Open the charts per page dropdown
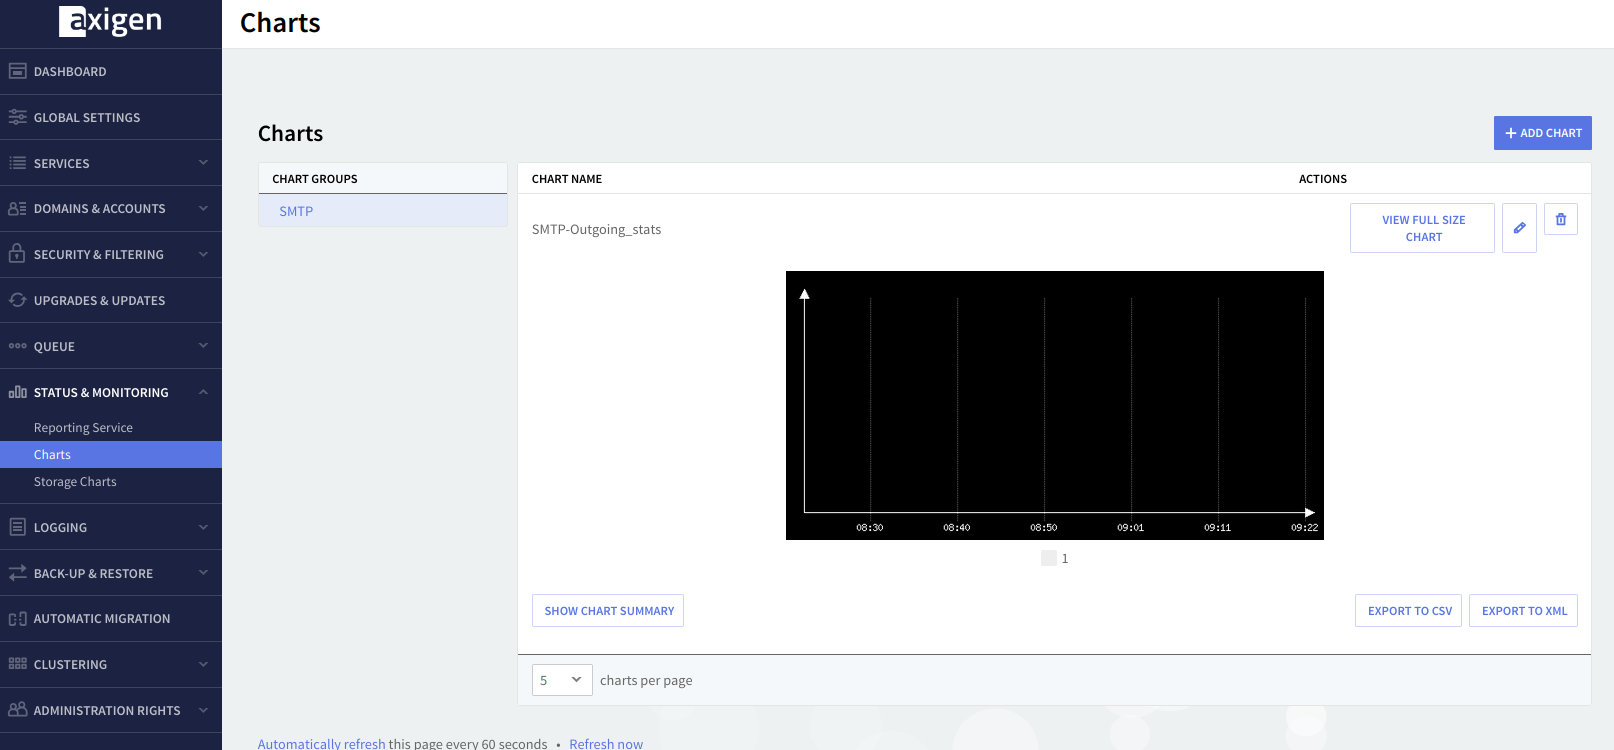The image size is (1614, 750). click(x=561, y=680)
